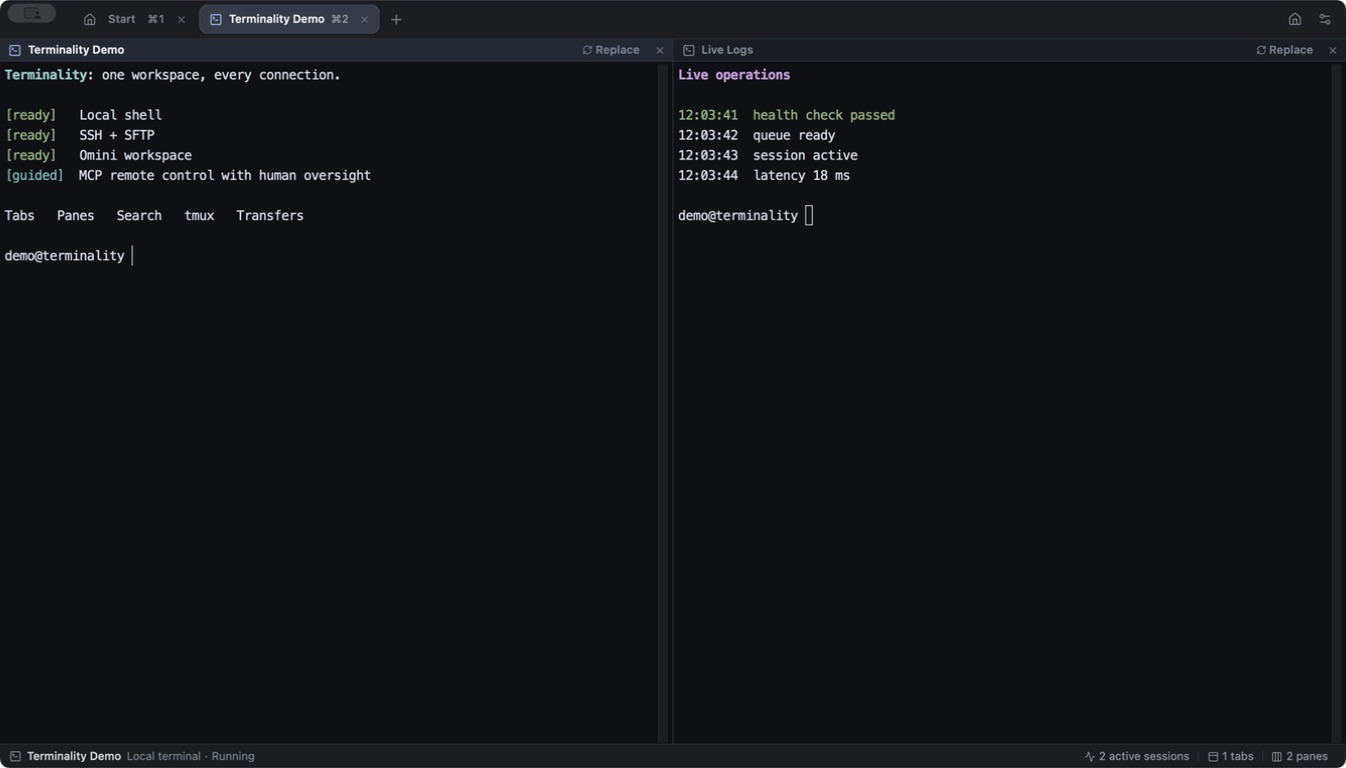The image size is (1346, 768).
Task: Click the word 'Search' in terminal
Action: click(x=139, y=215)
